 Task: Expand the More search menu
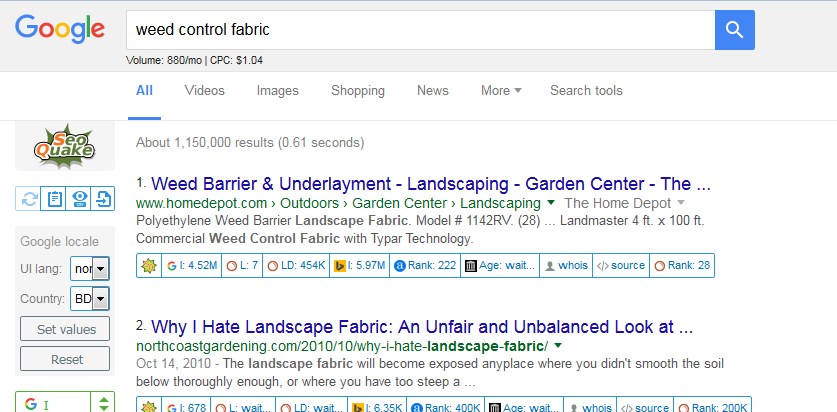click(x=501, y=91)
